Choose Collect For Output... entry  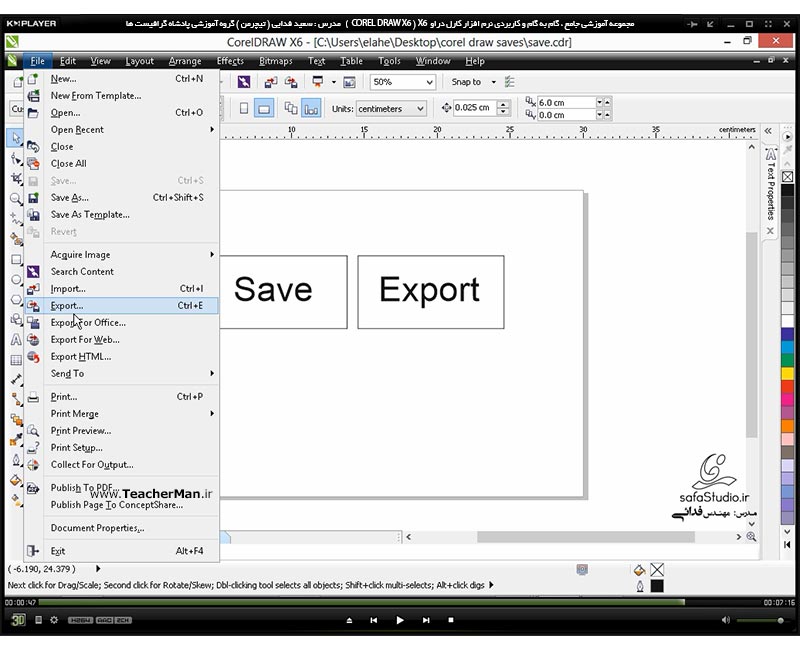coord(121,465)
